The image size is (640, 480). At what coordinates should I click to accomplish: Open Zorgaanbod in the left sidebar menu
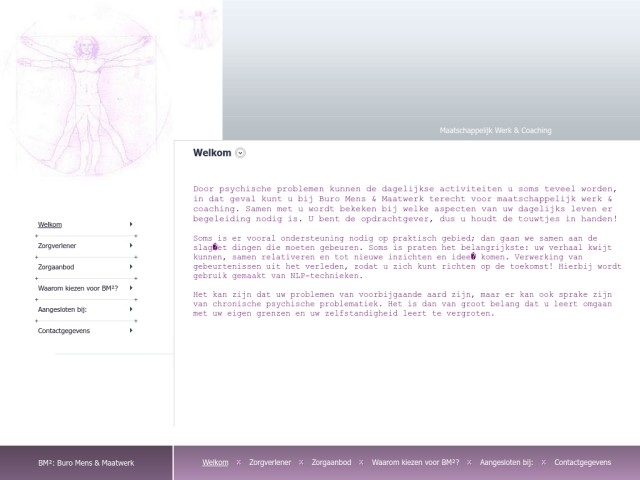point(56,266)
